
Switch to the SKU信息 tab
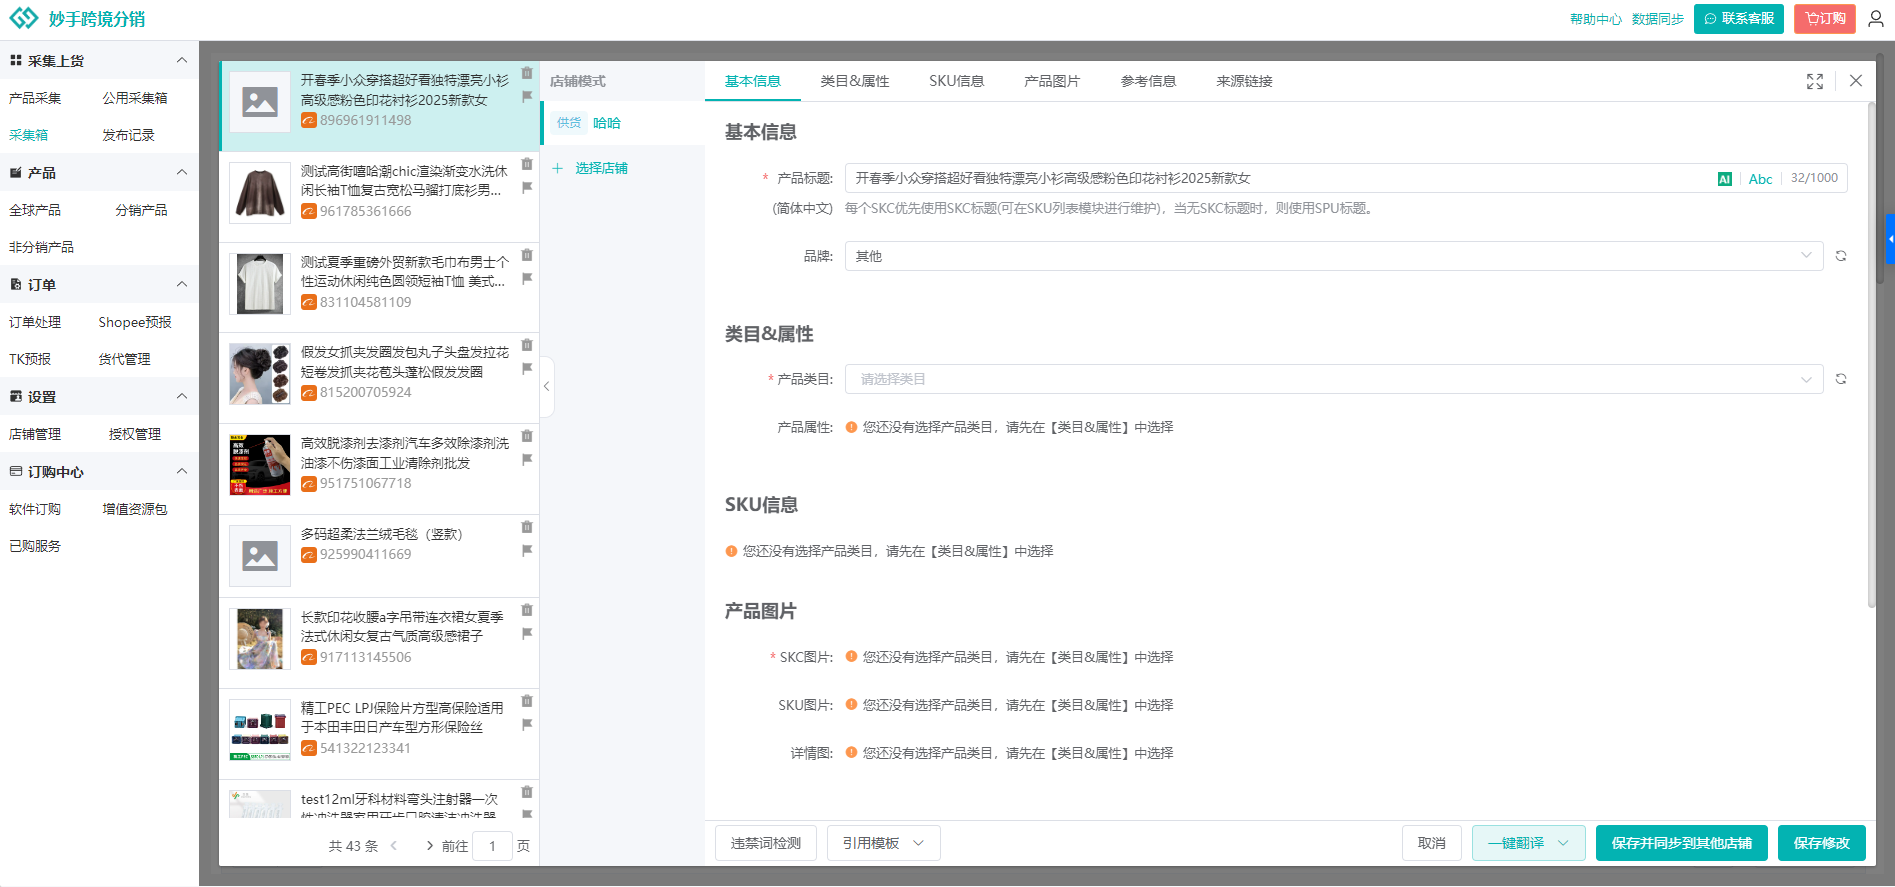click(x=956, y=81)
